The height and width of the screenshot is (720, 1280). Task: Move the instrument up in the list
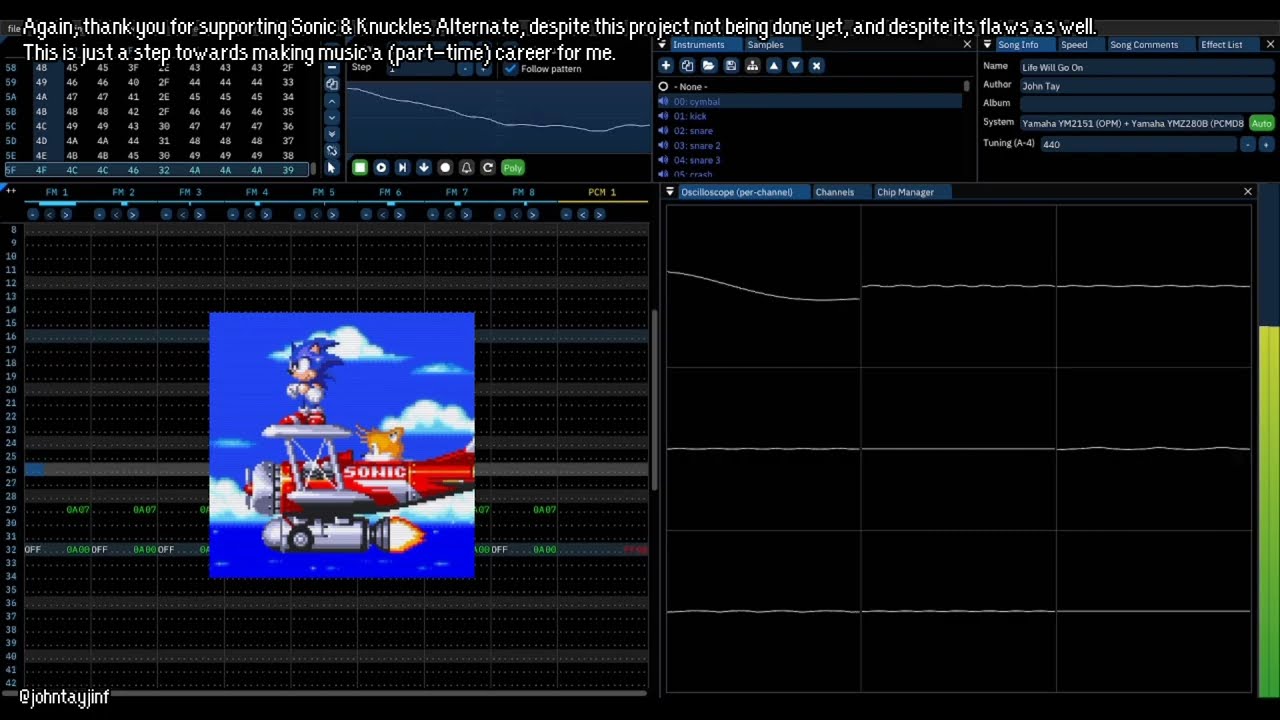[x=773, y=65]
